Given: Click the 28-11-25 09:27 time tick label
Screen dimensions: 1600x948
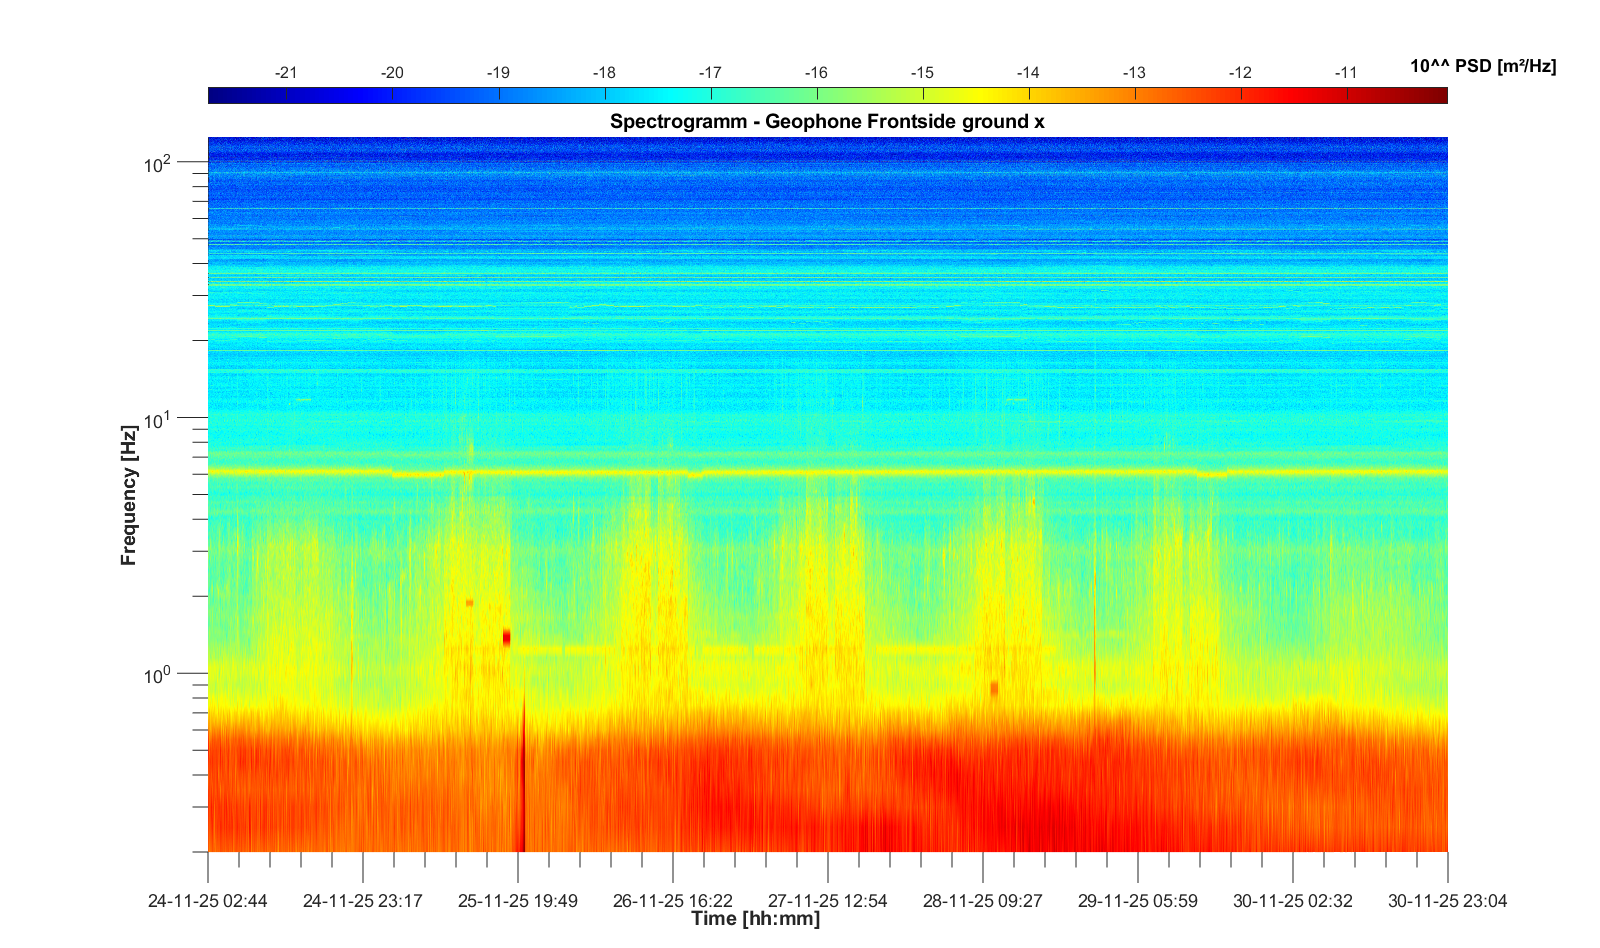Looking at the screenshot, I should pos(983,901).
